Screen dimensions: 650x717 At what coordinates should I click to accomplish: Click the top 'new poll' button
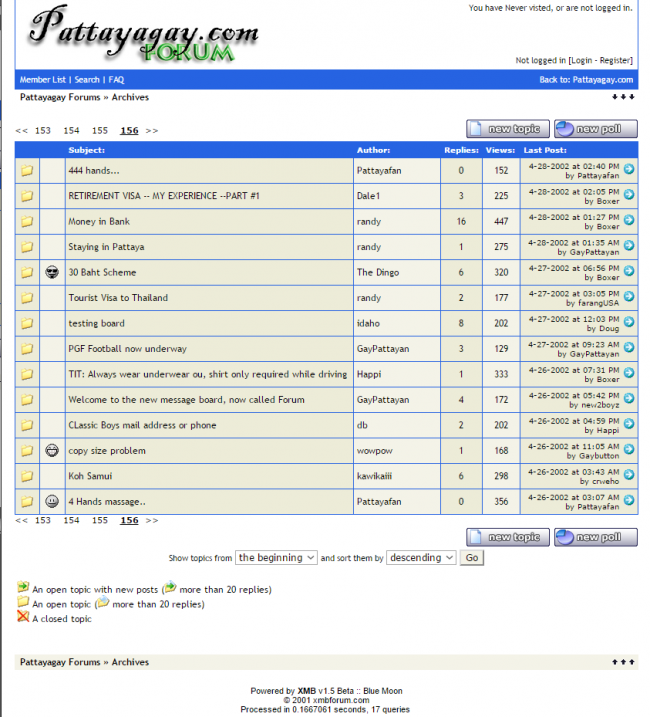pos(596,129)
